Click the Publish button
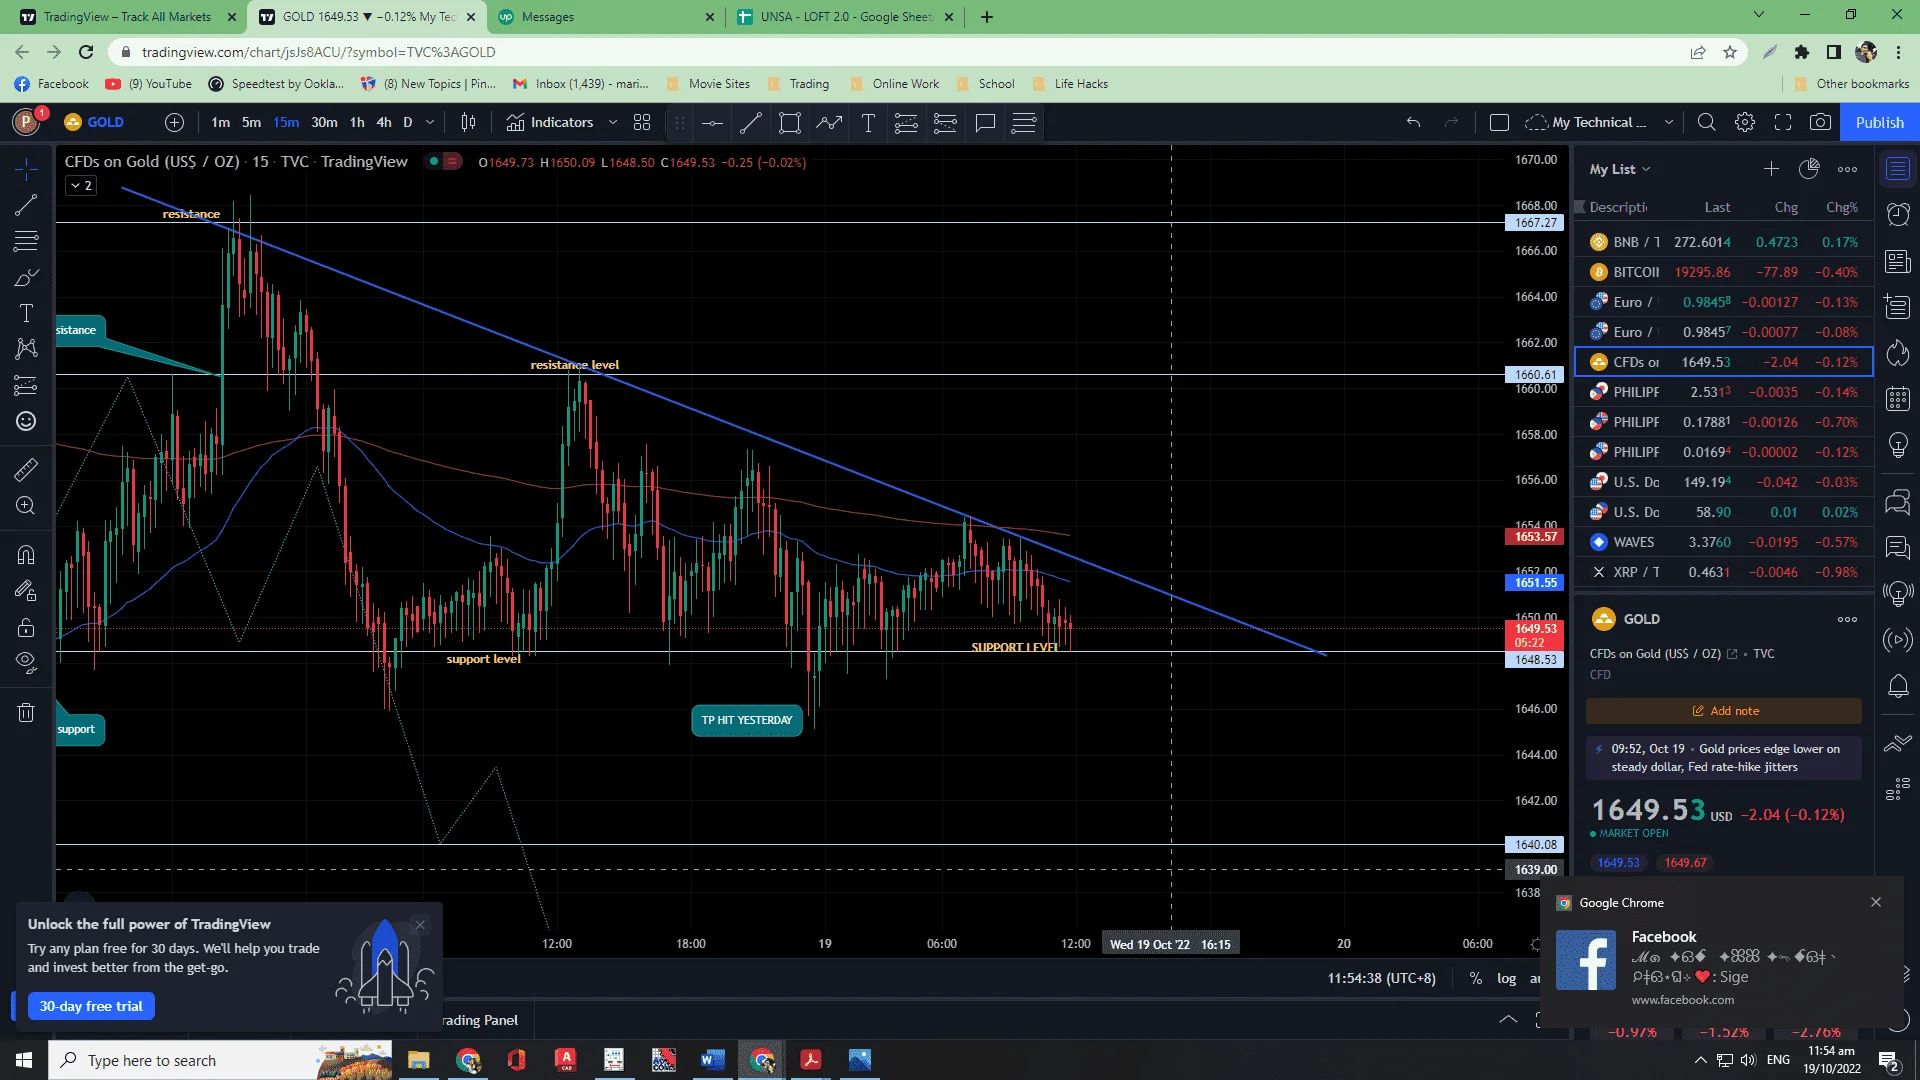The image size is (1920, 1080). point(1880,122)
